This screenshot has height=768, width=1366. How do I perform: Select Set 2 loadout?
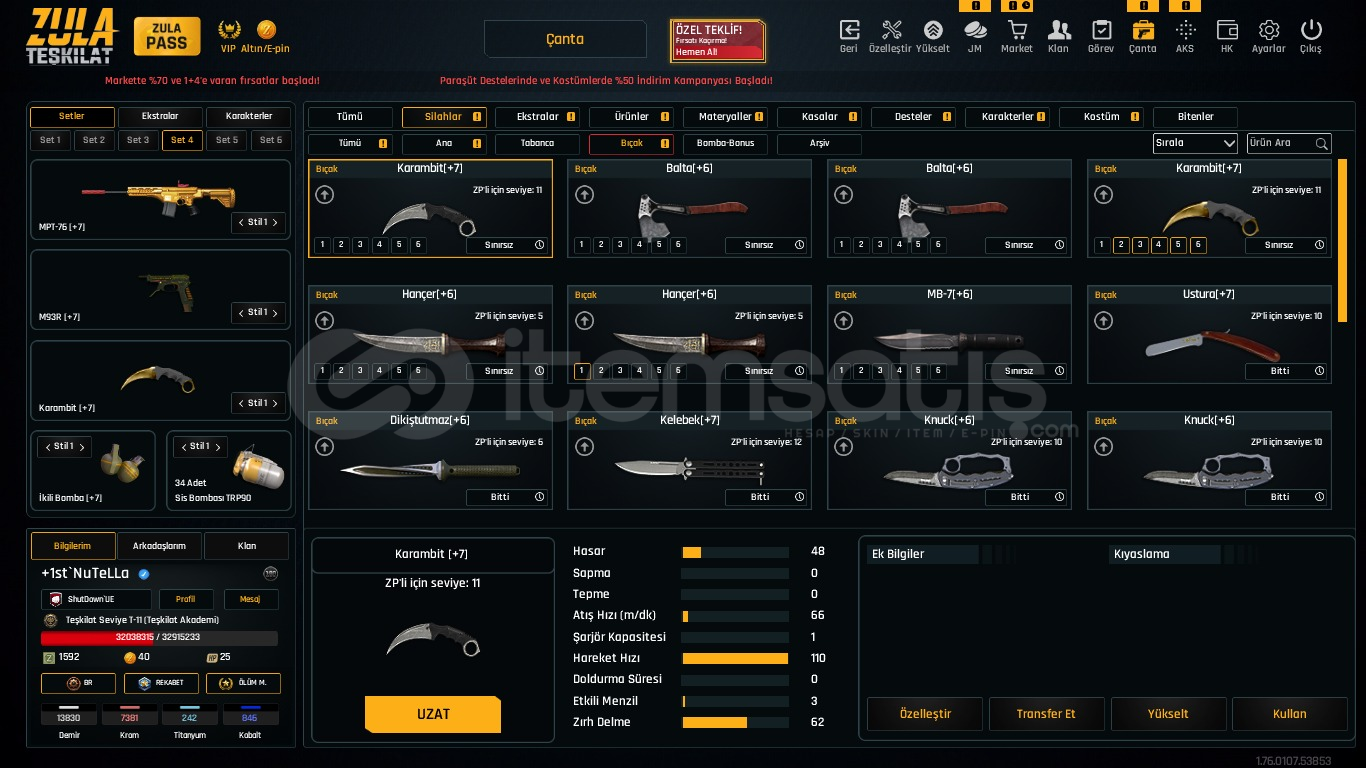click(x=94, y=140)
